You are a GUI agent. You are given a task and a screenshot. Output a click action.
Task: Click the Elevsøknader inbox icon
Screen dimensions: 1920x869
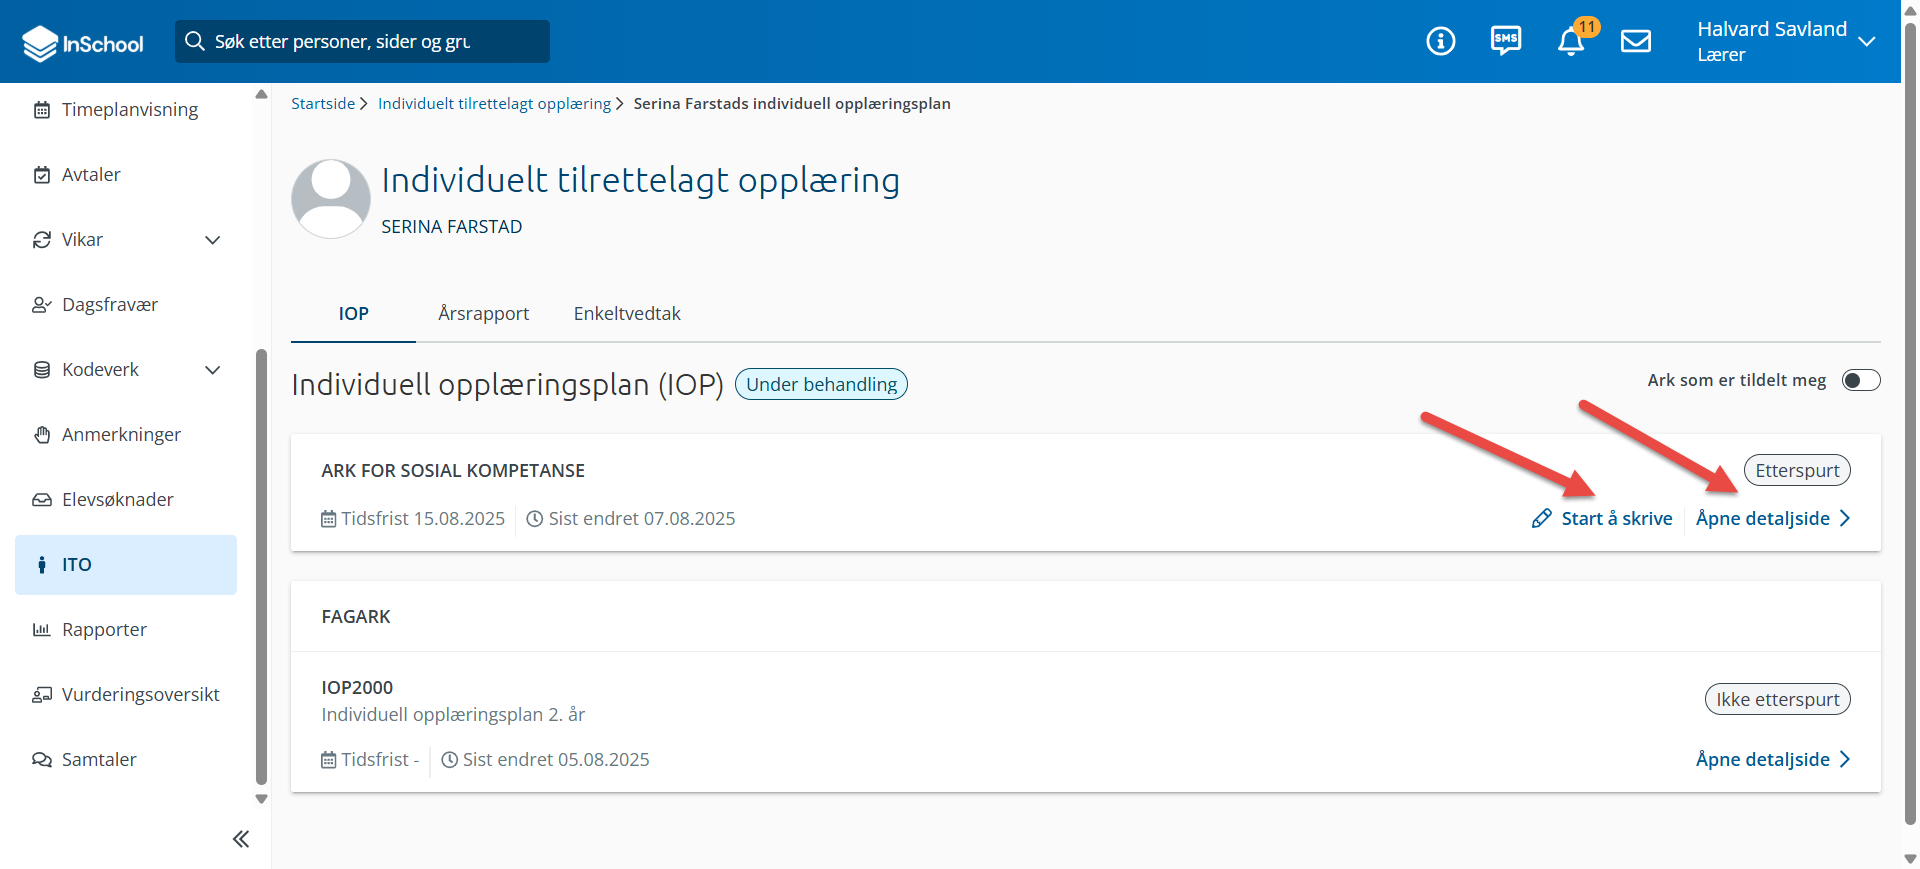point(42,500)
